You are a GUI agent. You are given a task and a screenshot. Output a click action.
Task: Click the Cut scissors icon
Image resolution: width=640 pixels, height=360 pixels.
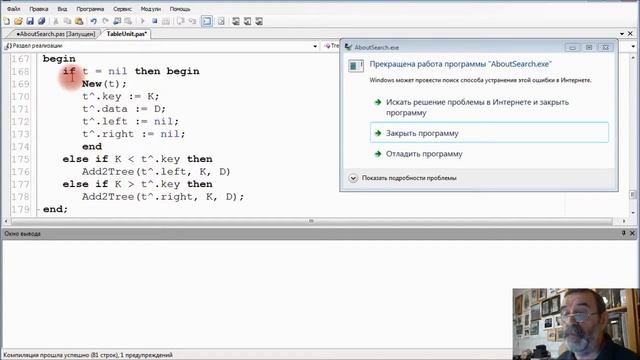56,21
